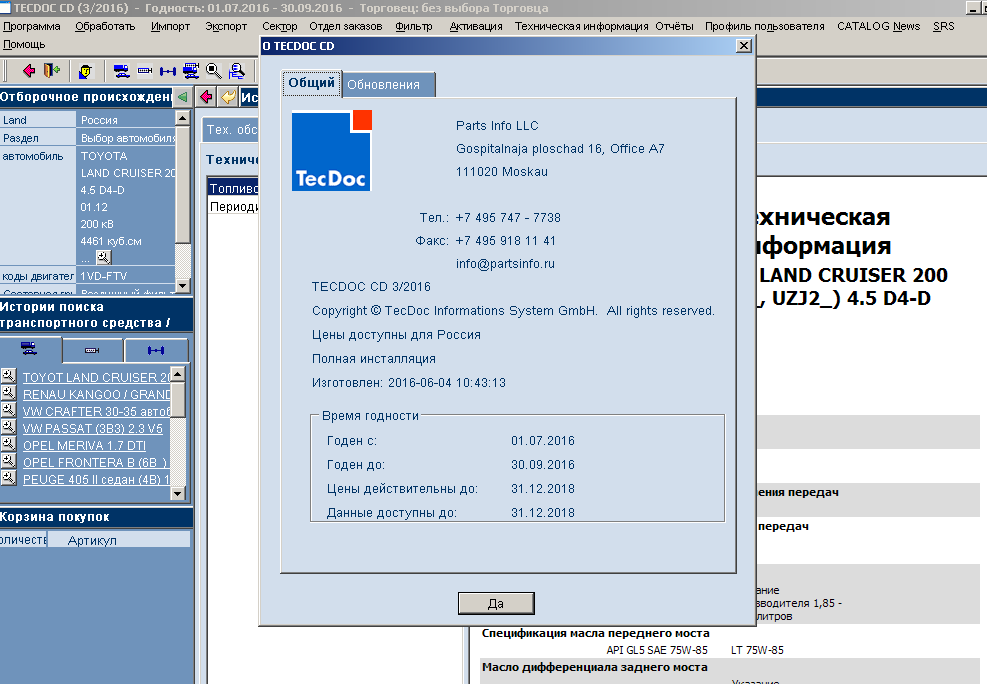Open OPEL FRONTERA B (6B_) link
The width and height of the screenshot is (987, 684).
click(x=96, y=463)
